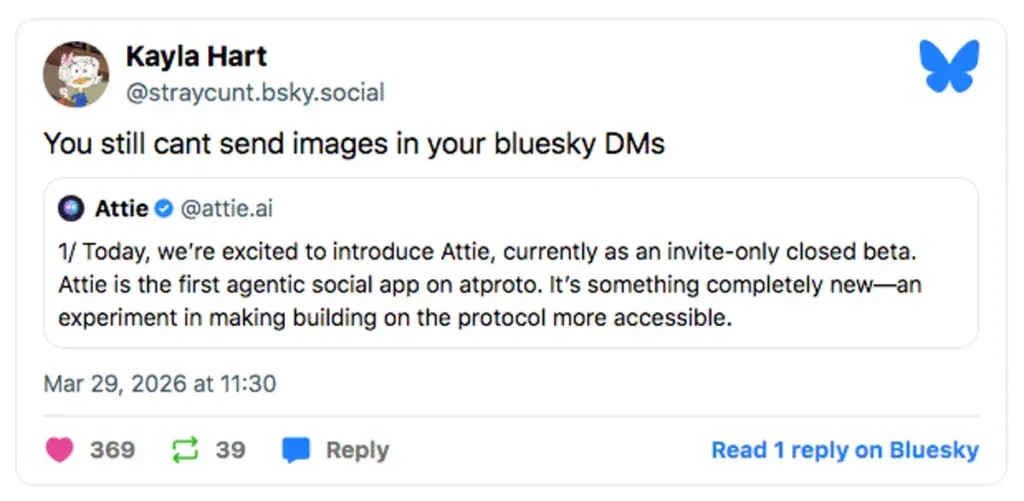Click Attie's blue verified badge
The image size is (1024, 501).
click(165, 209)
